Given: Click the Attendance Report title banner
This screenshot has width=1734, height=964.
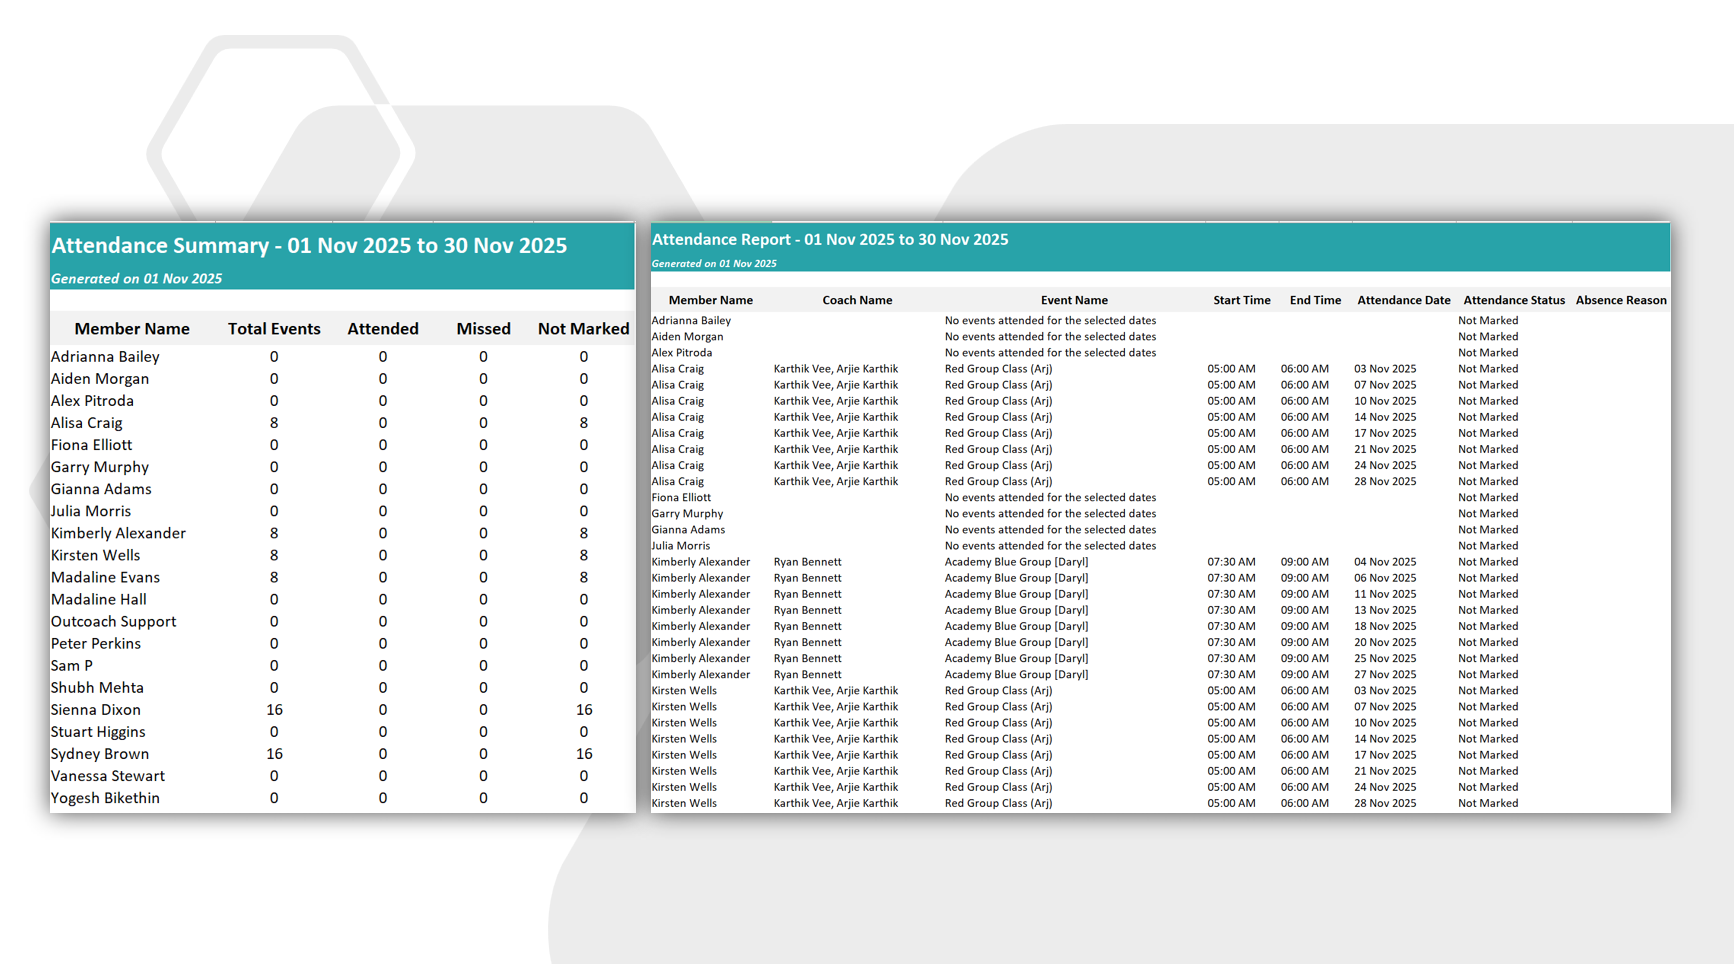Looking at the screenshot, I should pyautogui.click(x=829, y=240).
